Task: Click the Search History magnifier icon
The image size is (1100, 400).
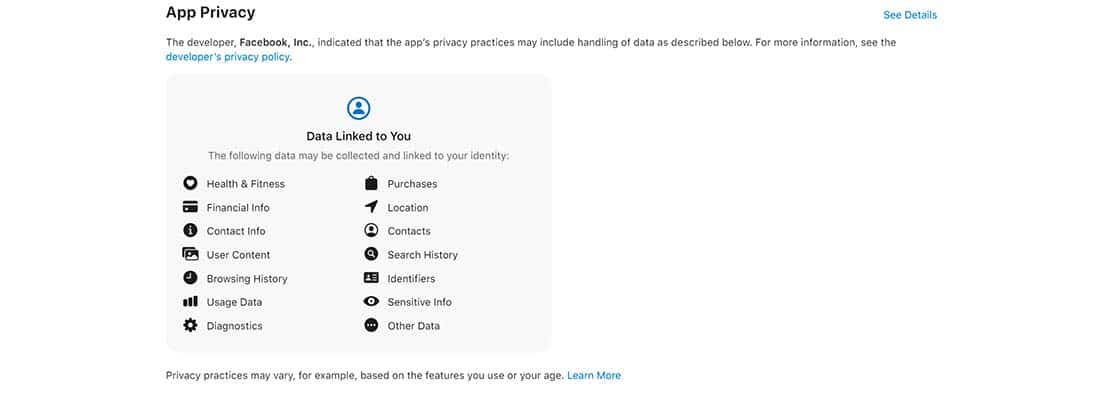Action: point(371,254)
